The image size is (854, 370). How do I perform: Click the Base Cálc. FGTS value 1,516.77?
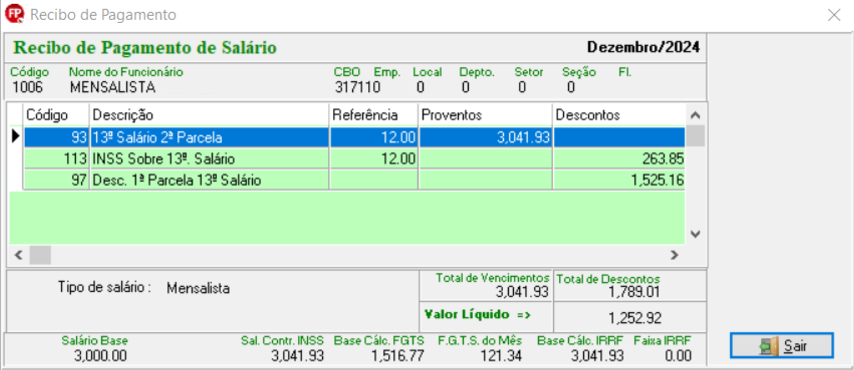click(x=398, y=356)
